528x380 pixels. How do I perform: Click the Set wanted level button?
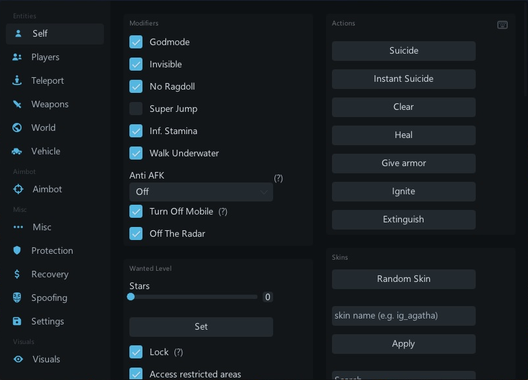[x=201, y=327]
